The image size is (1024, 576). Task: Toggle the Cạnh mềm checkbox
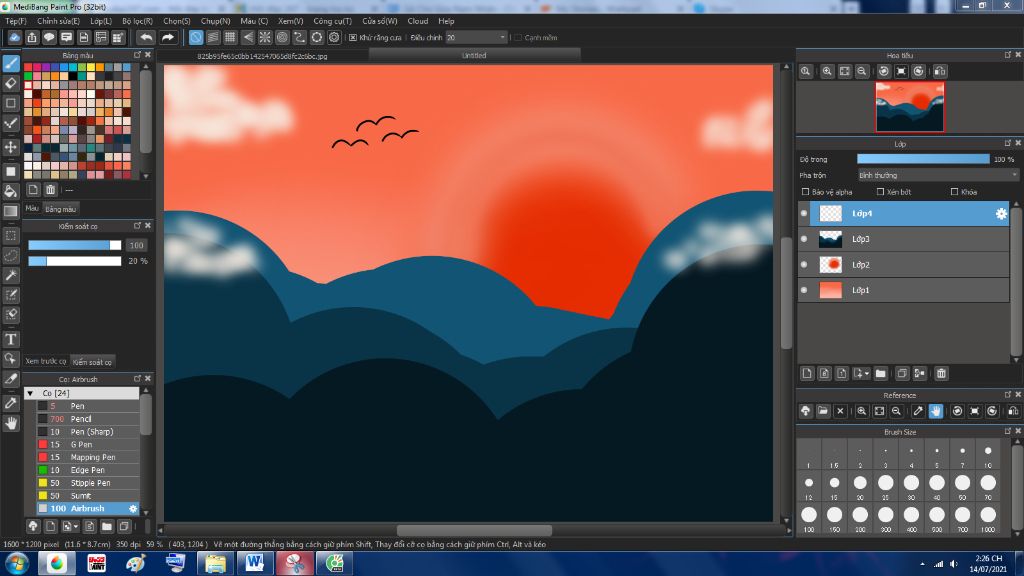click(518, 37)
